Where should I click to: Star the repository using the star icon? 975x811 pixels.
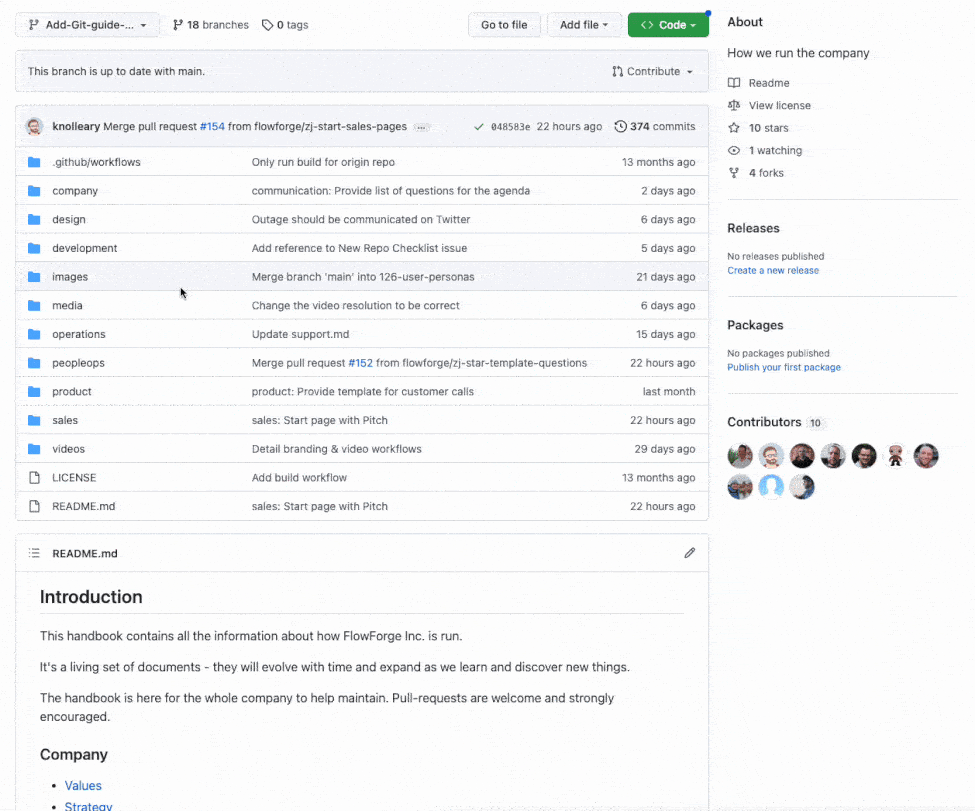click(x=733, y=127)
